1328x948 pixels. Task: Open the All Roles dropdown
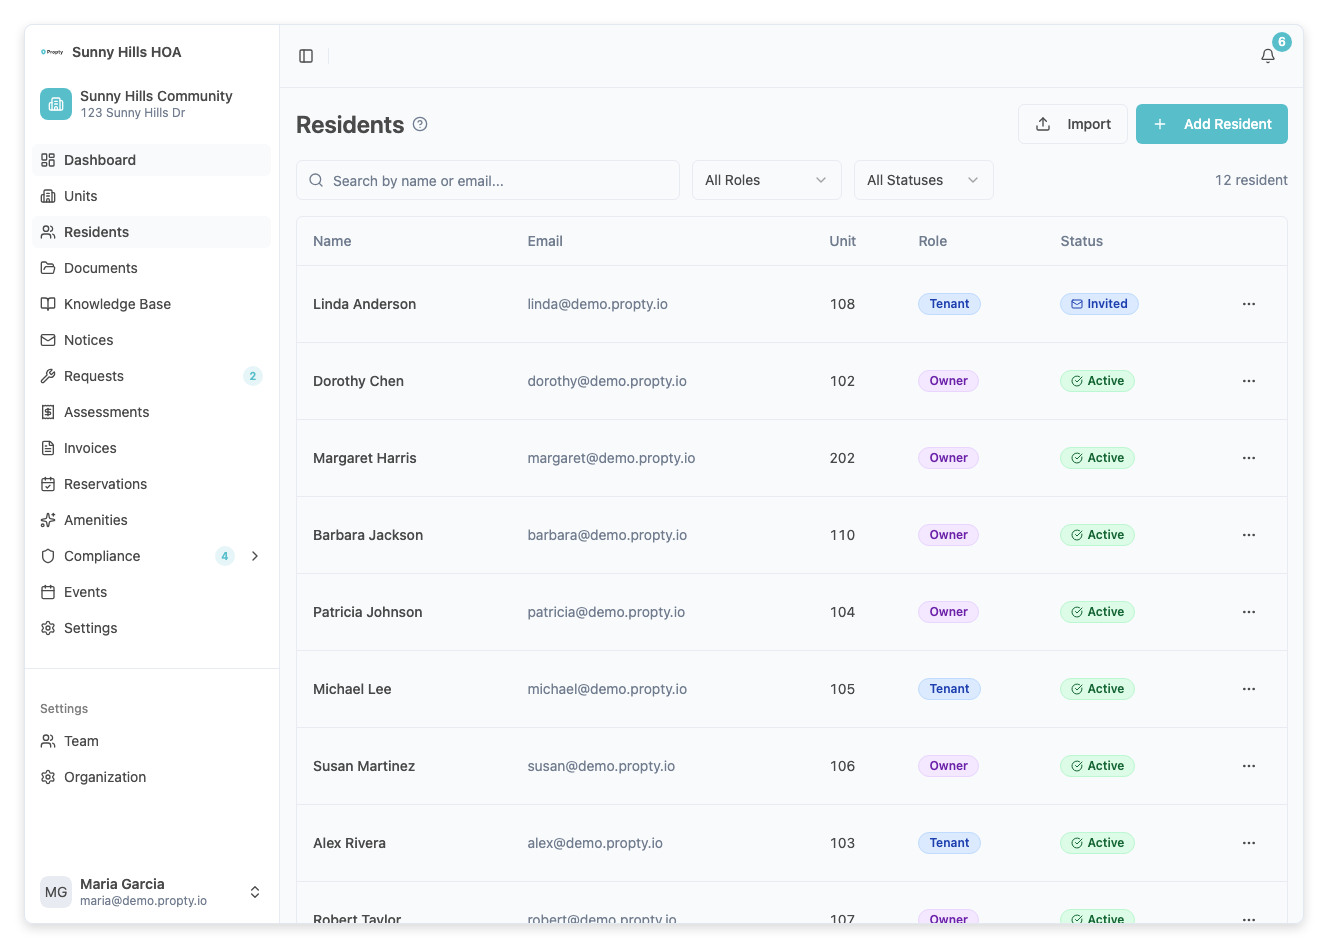tap(766, 180)
